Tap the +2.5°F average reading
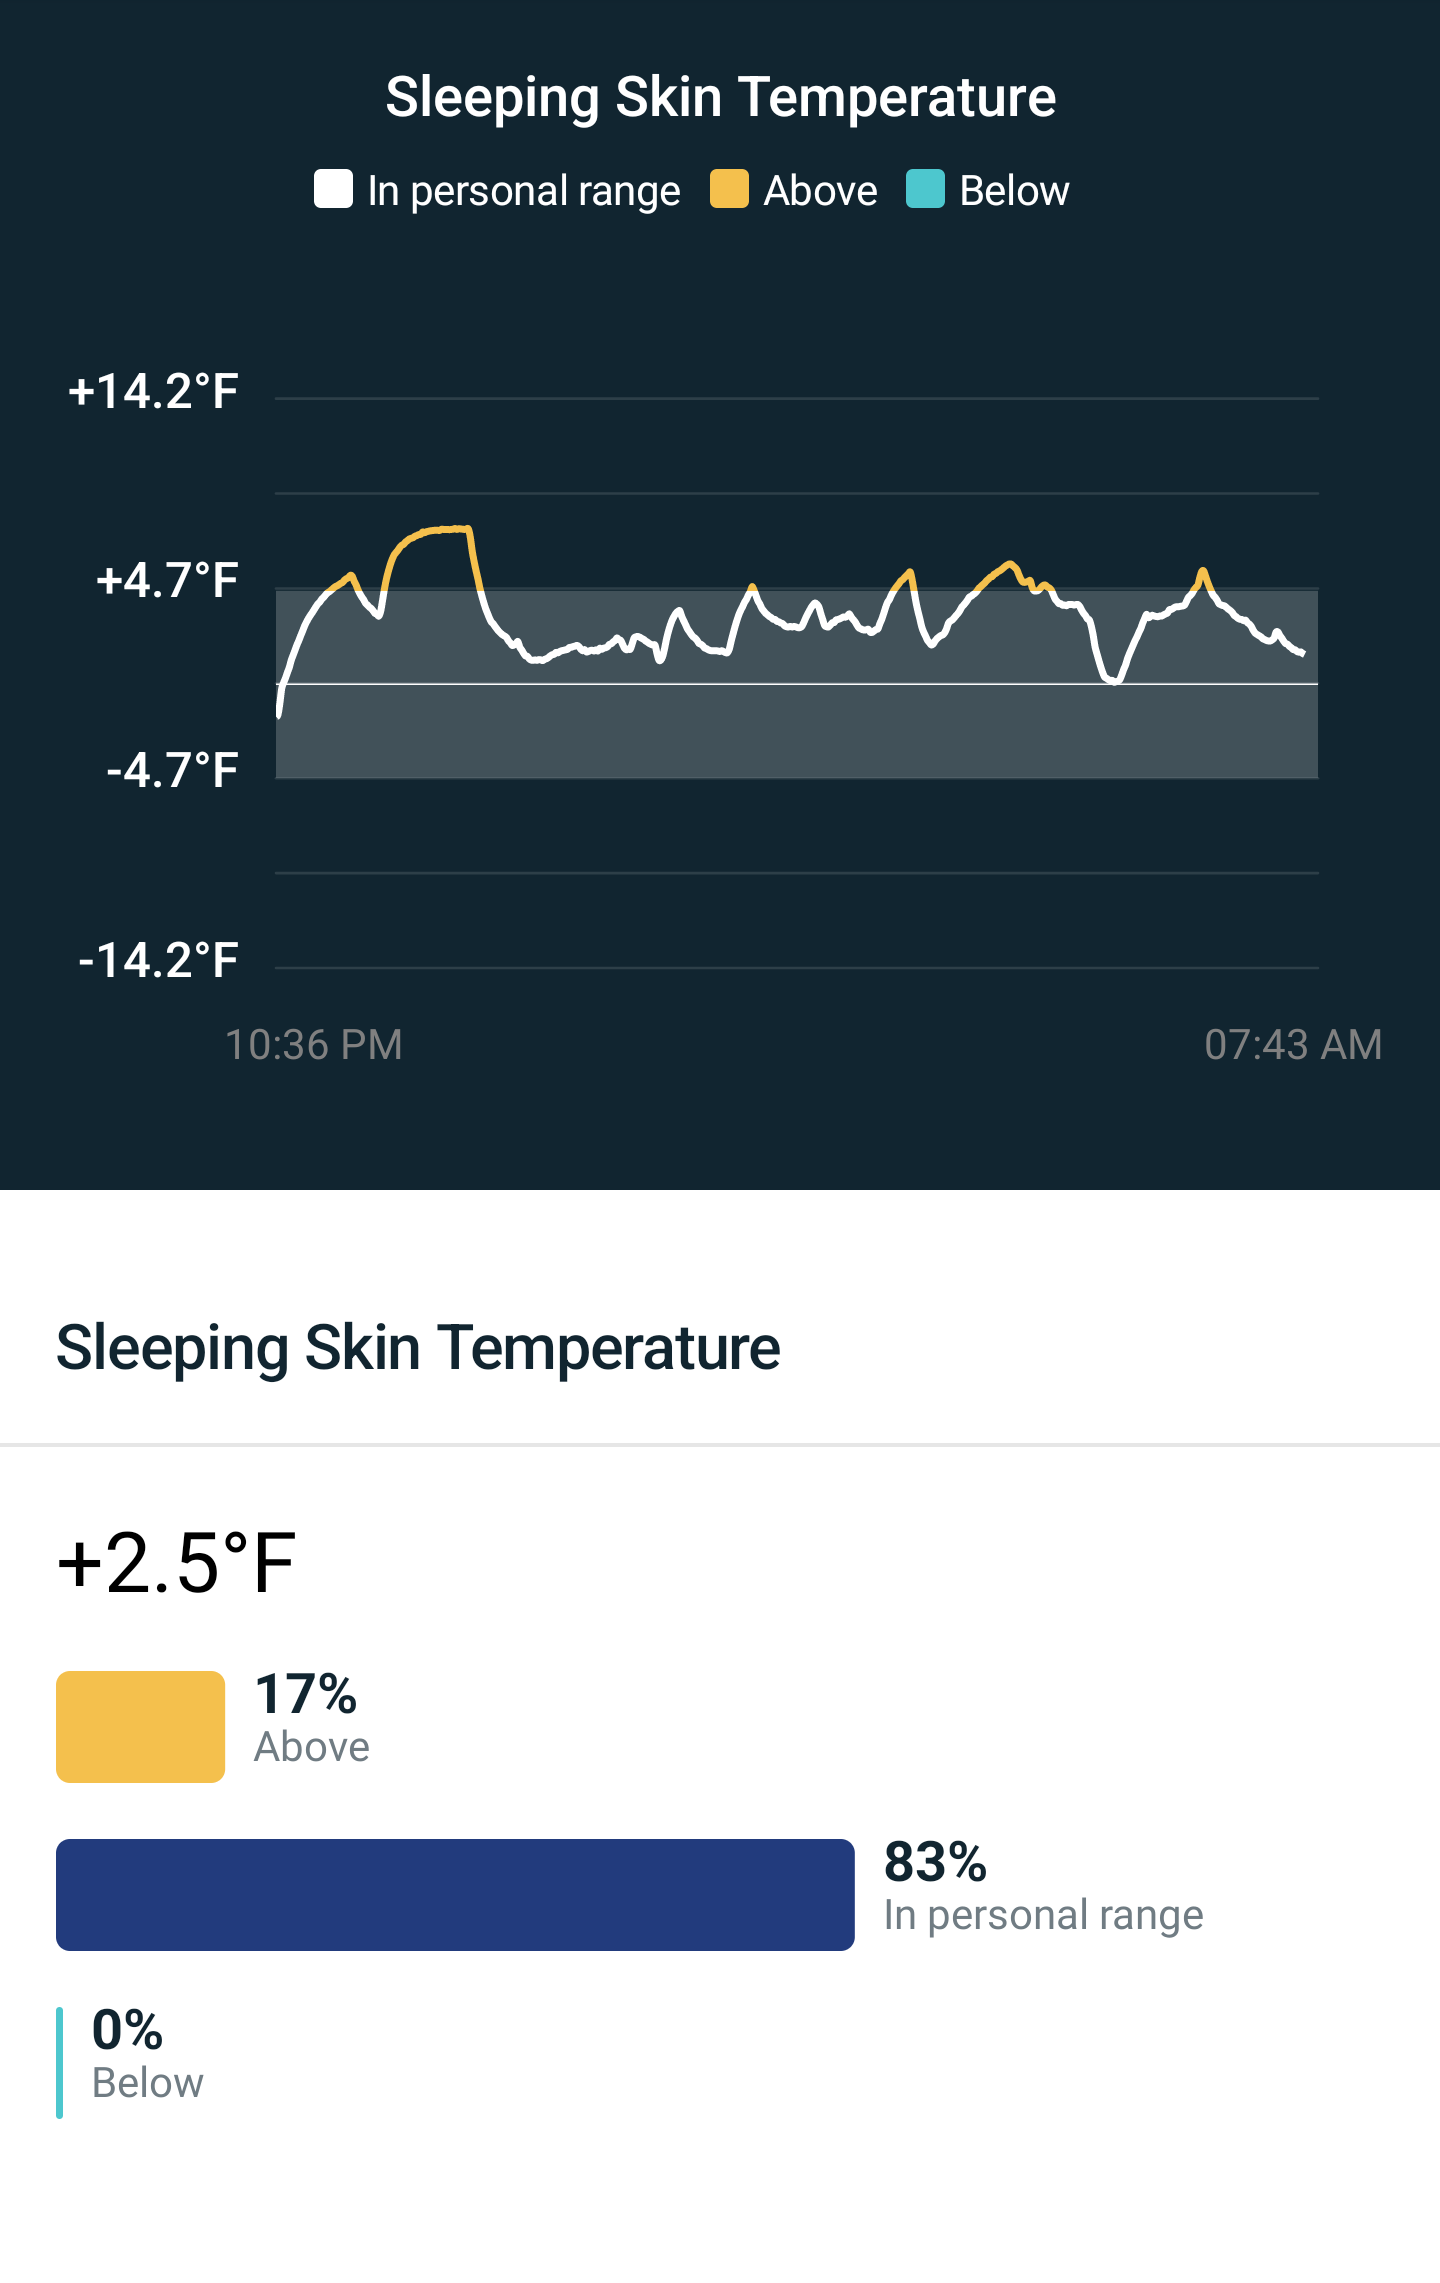Image resolution: width=1440 pixels, height=2283 pixels. (x=176, y=1563)
